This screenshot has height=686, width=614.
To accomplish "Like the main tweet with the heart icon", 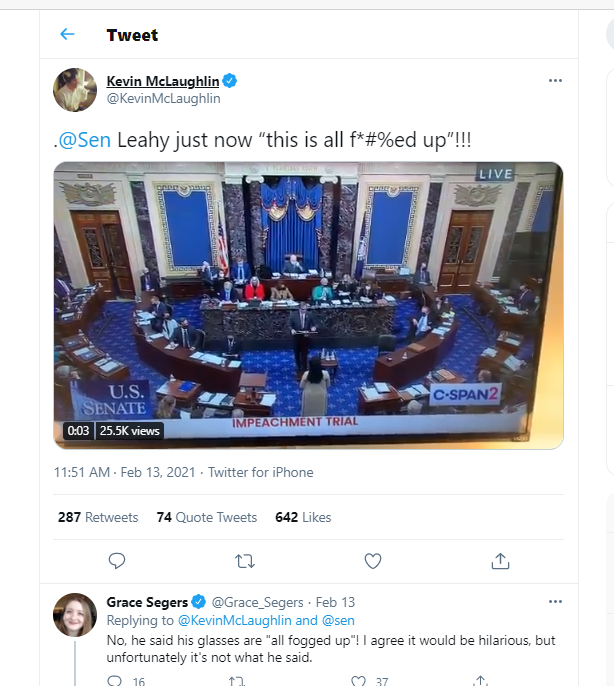I will click(373, 561).
